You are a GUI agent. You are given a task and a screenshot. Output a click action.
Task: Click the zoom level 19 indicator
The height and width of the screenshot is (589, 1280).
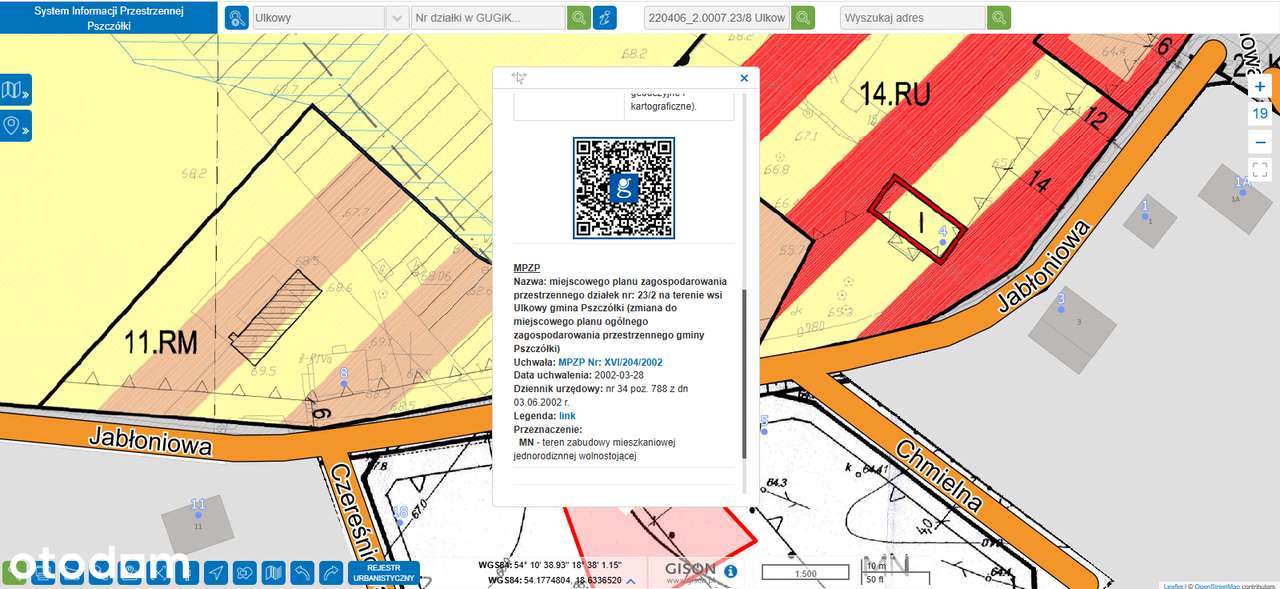[1260, 114]
